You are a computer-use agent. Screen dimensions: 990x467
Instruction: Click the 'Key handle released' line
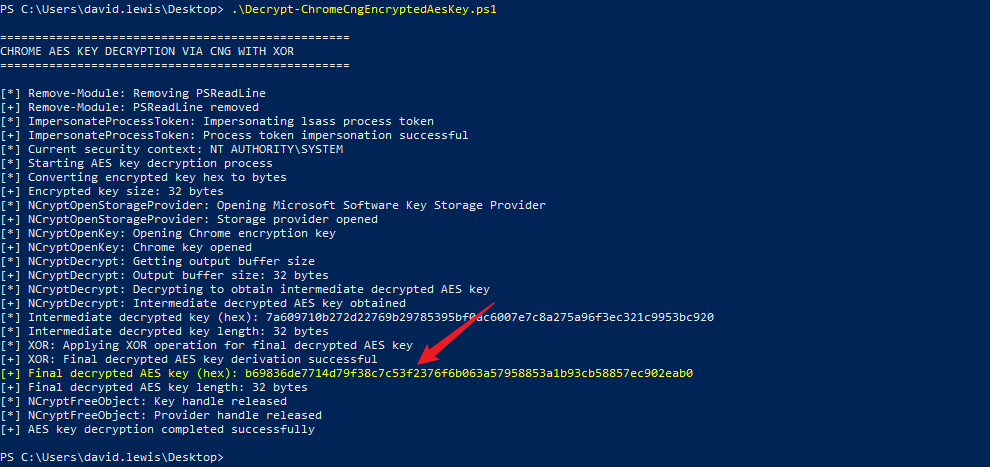[x=143, y=401]
